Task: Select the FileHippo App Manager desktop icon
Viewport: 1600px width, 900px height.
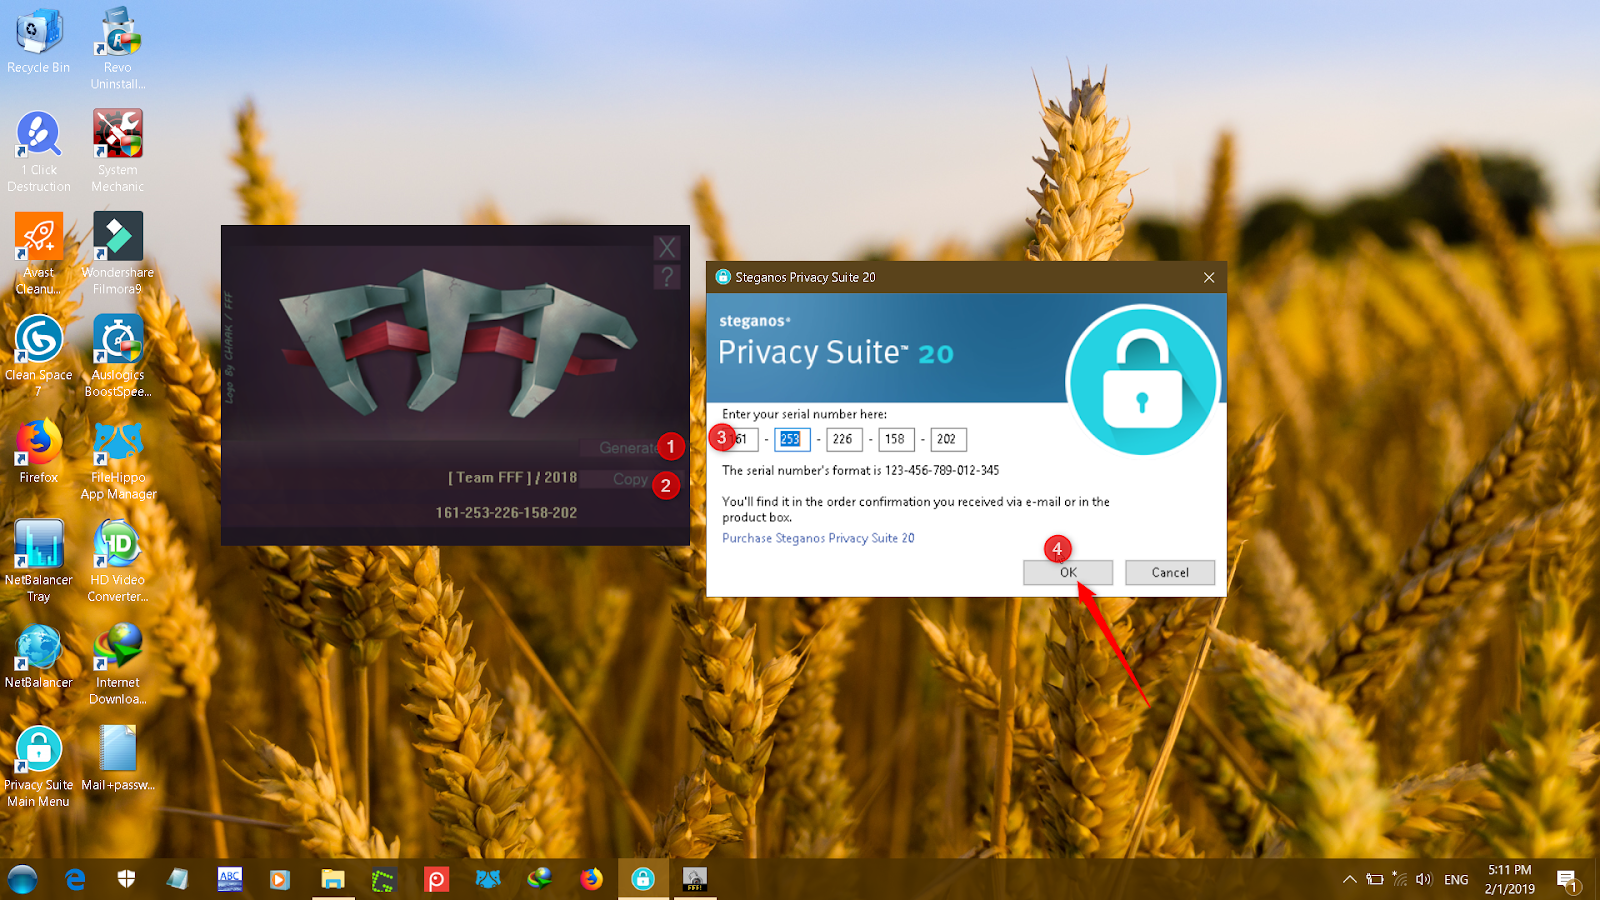Action: point(118,460)
